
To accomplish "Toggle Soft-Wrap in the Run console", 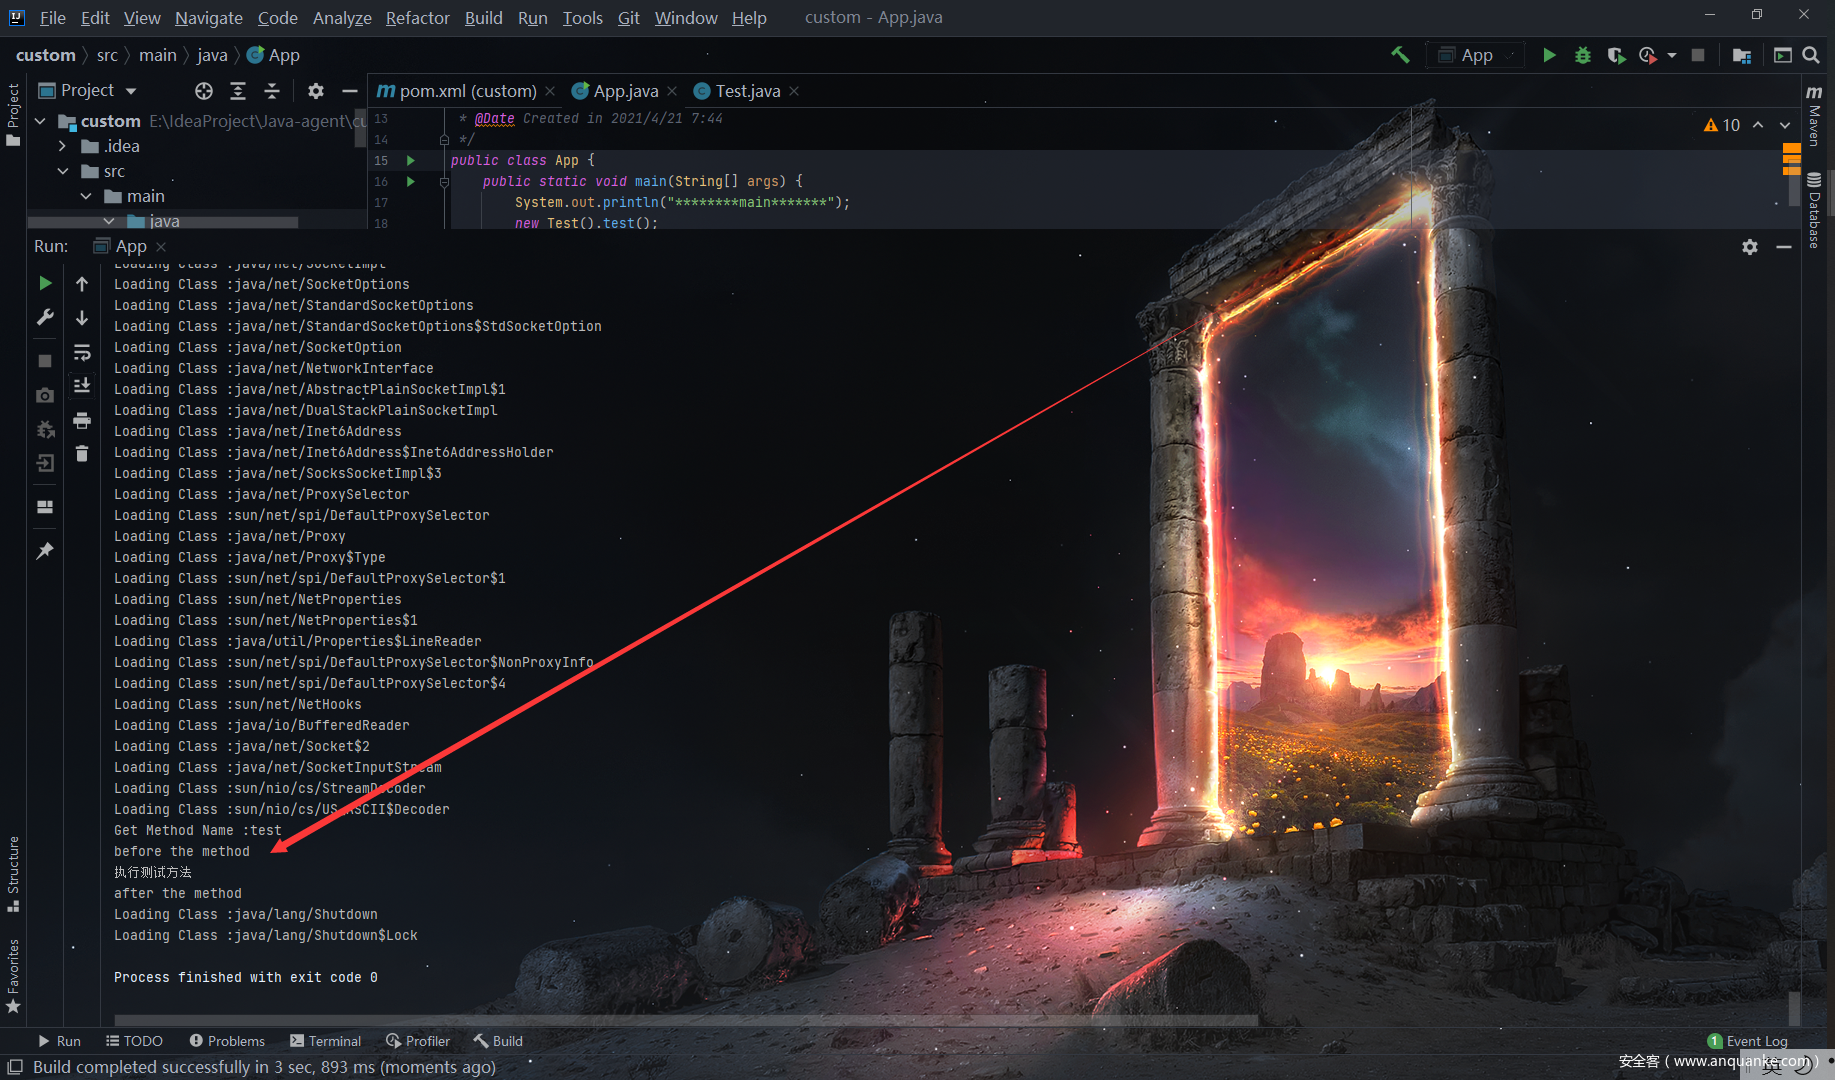I will 82,352.
